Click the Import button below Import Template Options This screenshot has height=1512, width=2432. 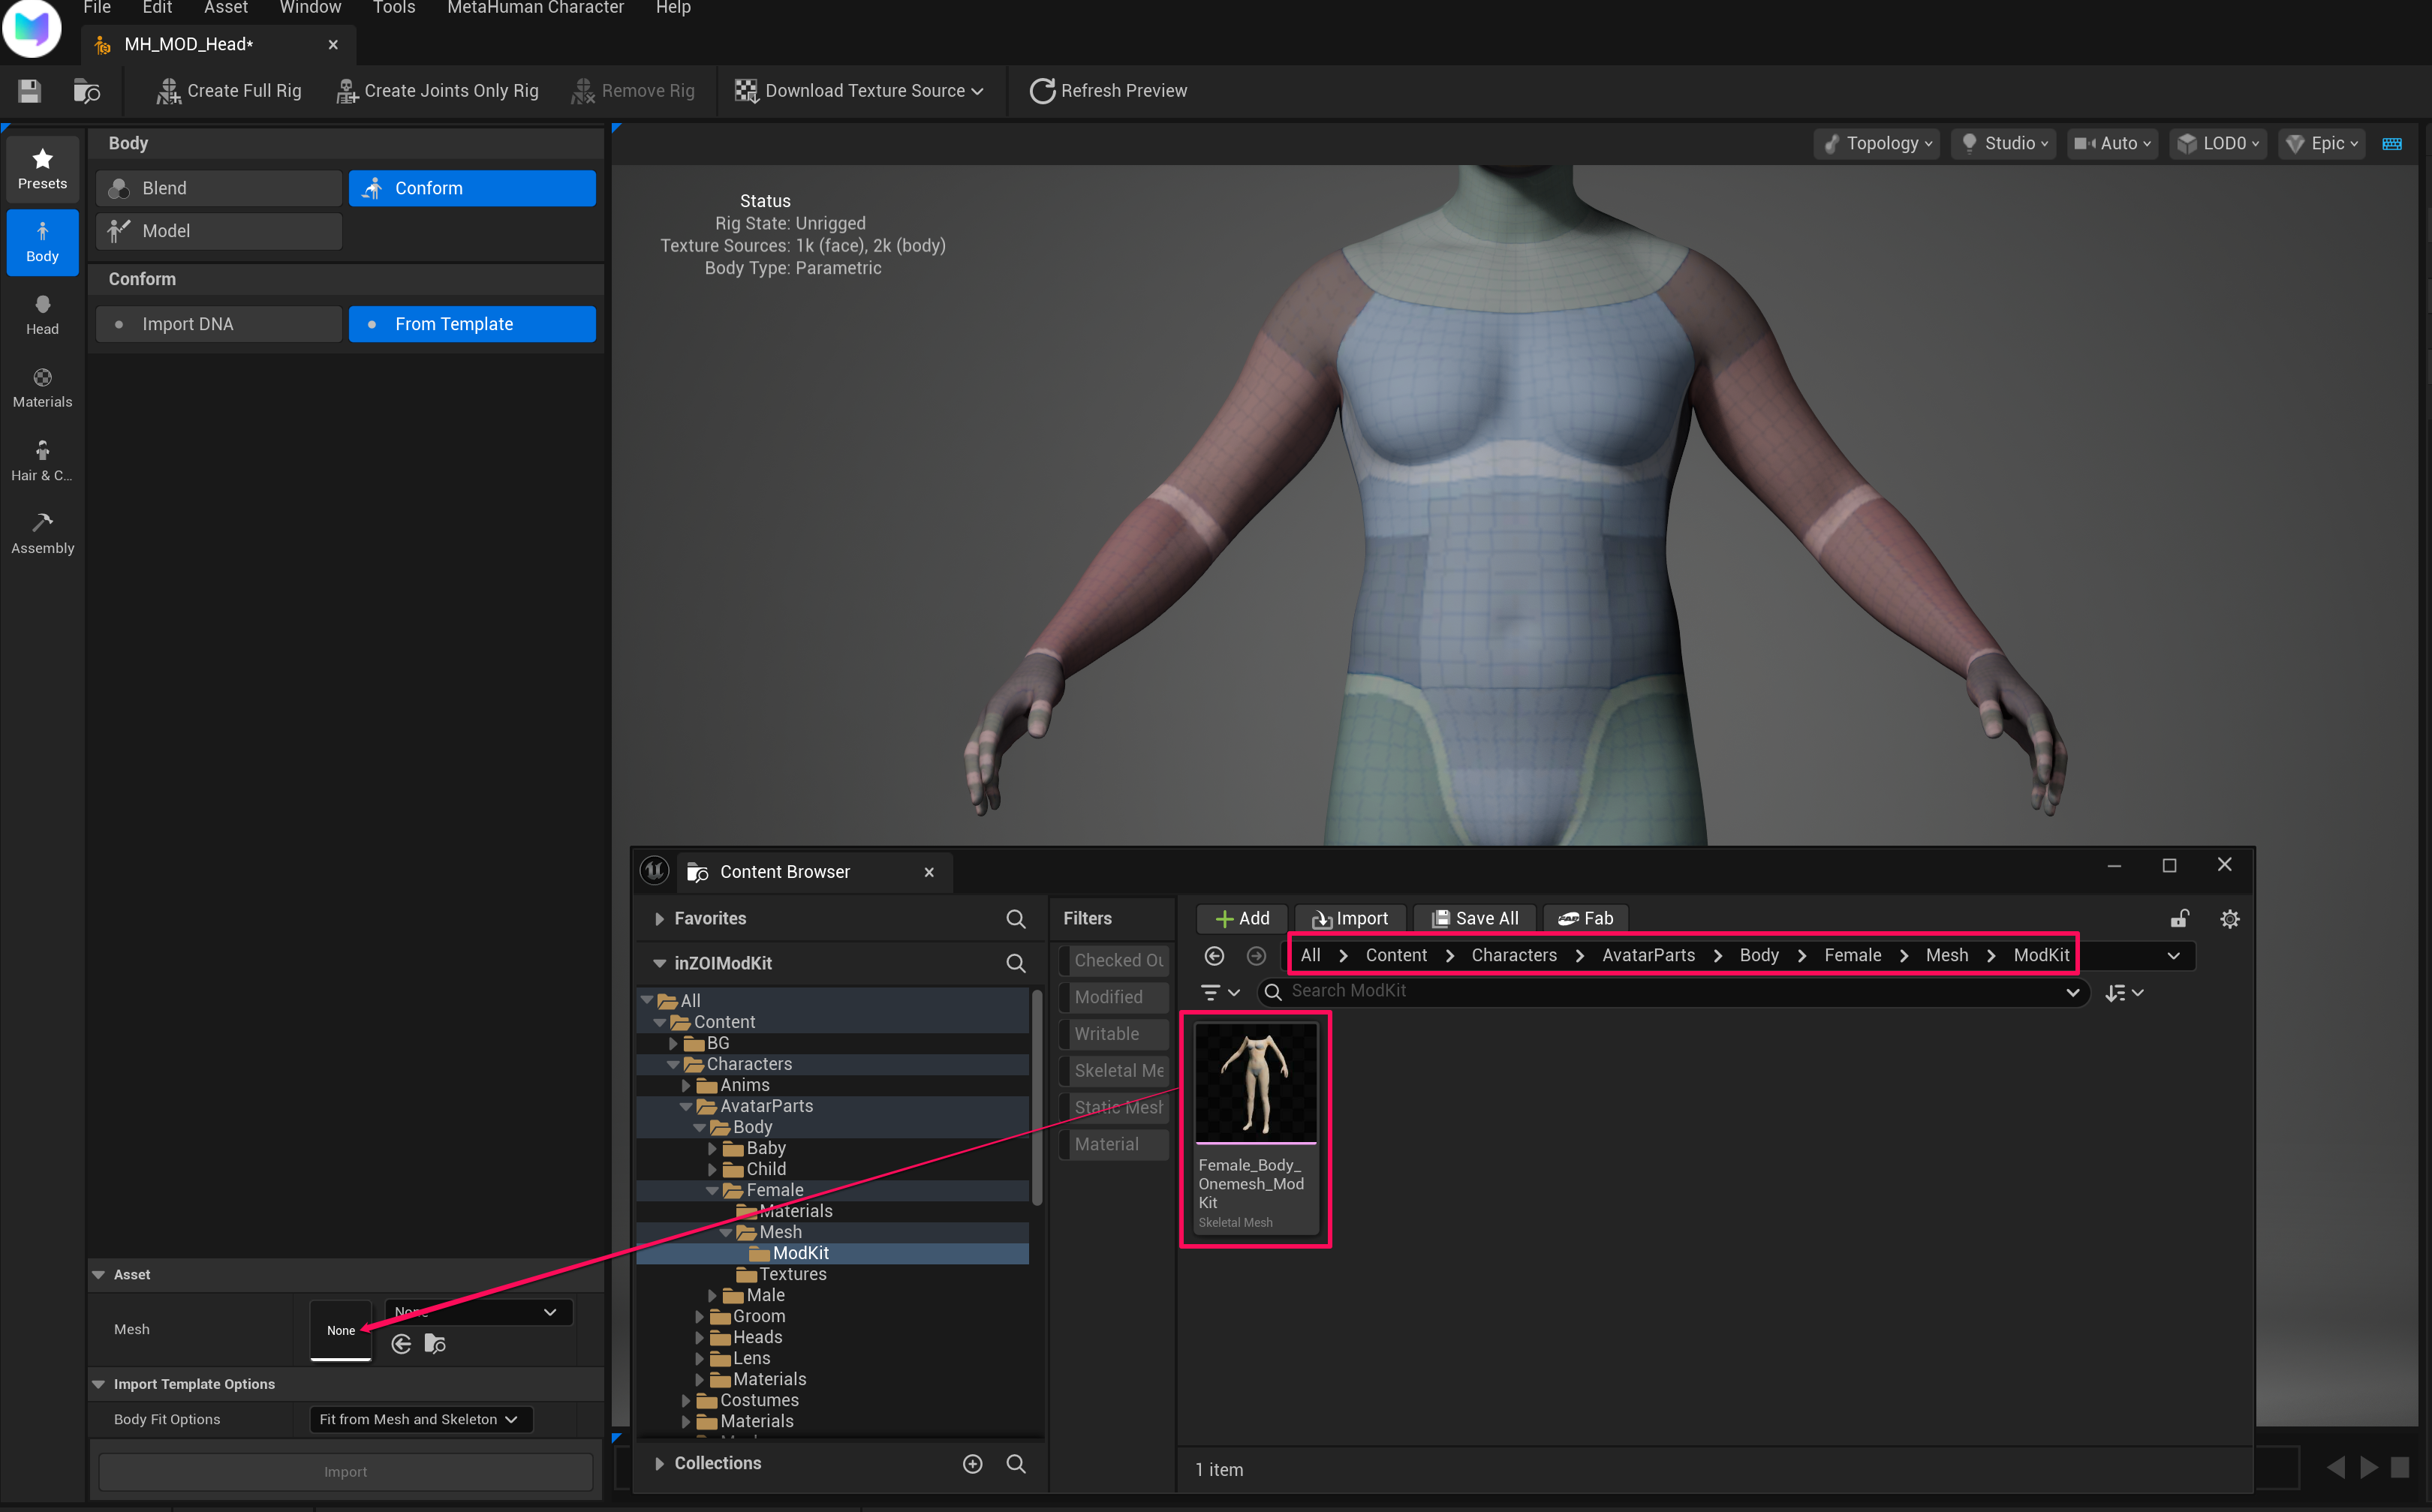pyautogui.click(x=345, y=1470)
